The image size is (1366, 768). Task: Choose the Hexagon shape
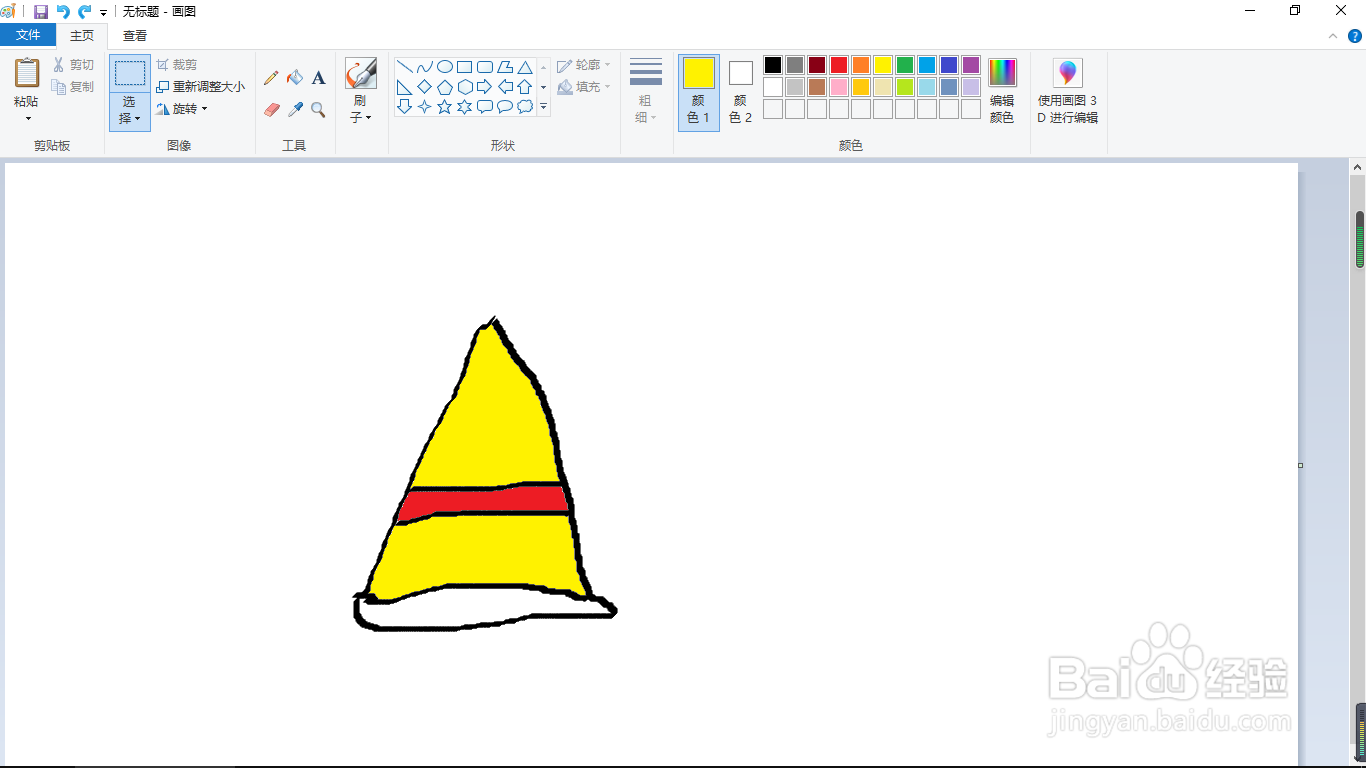[x=465, y=87]
